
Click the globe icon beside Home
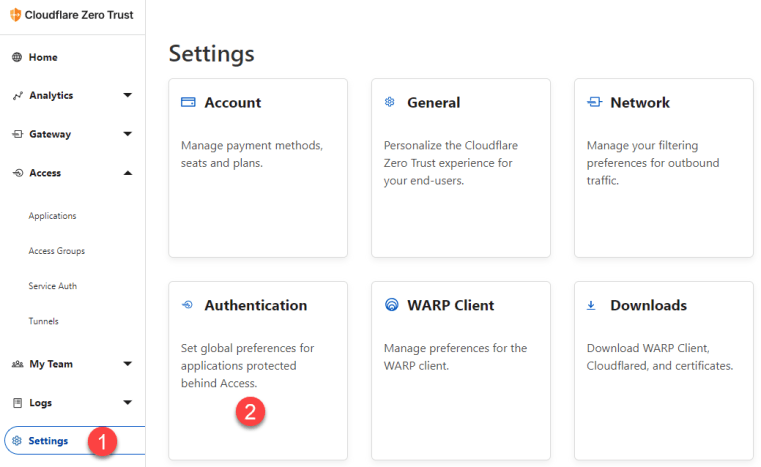click(x=17, y=57)
